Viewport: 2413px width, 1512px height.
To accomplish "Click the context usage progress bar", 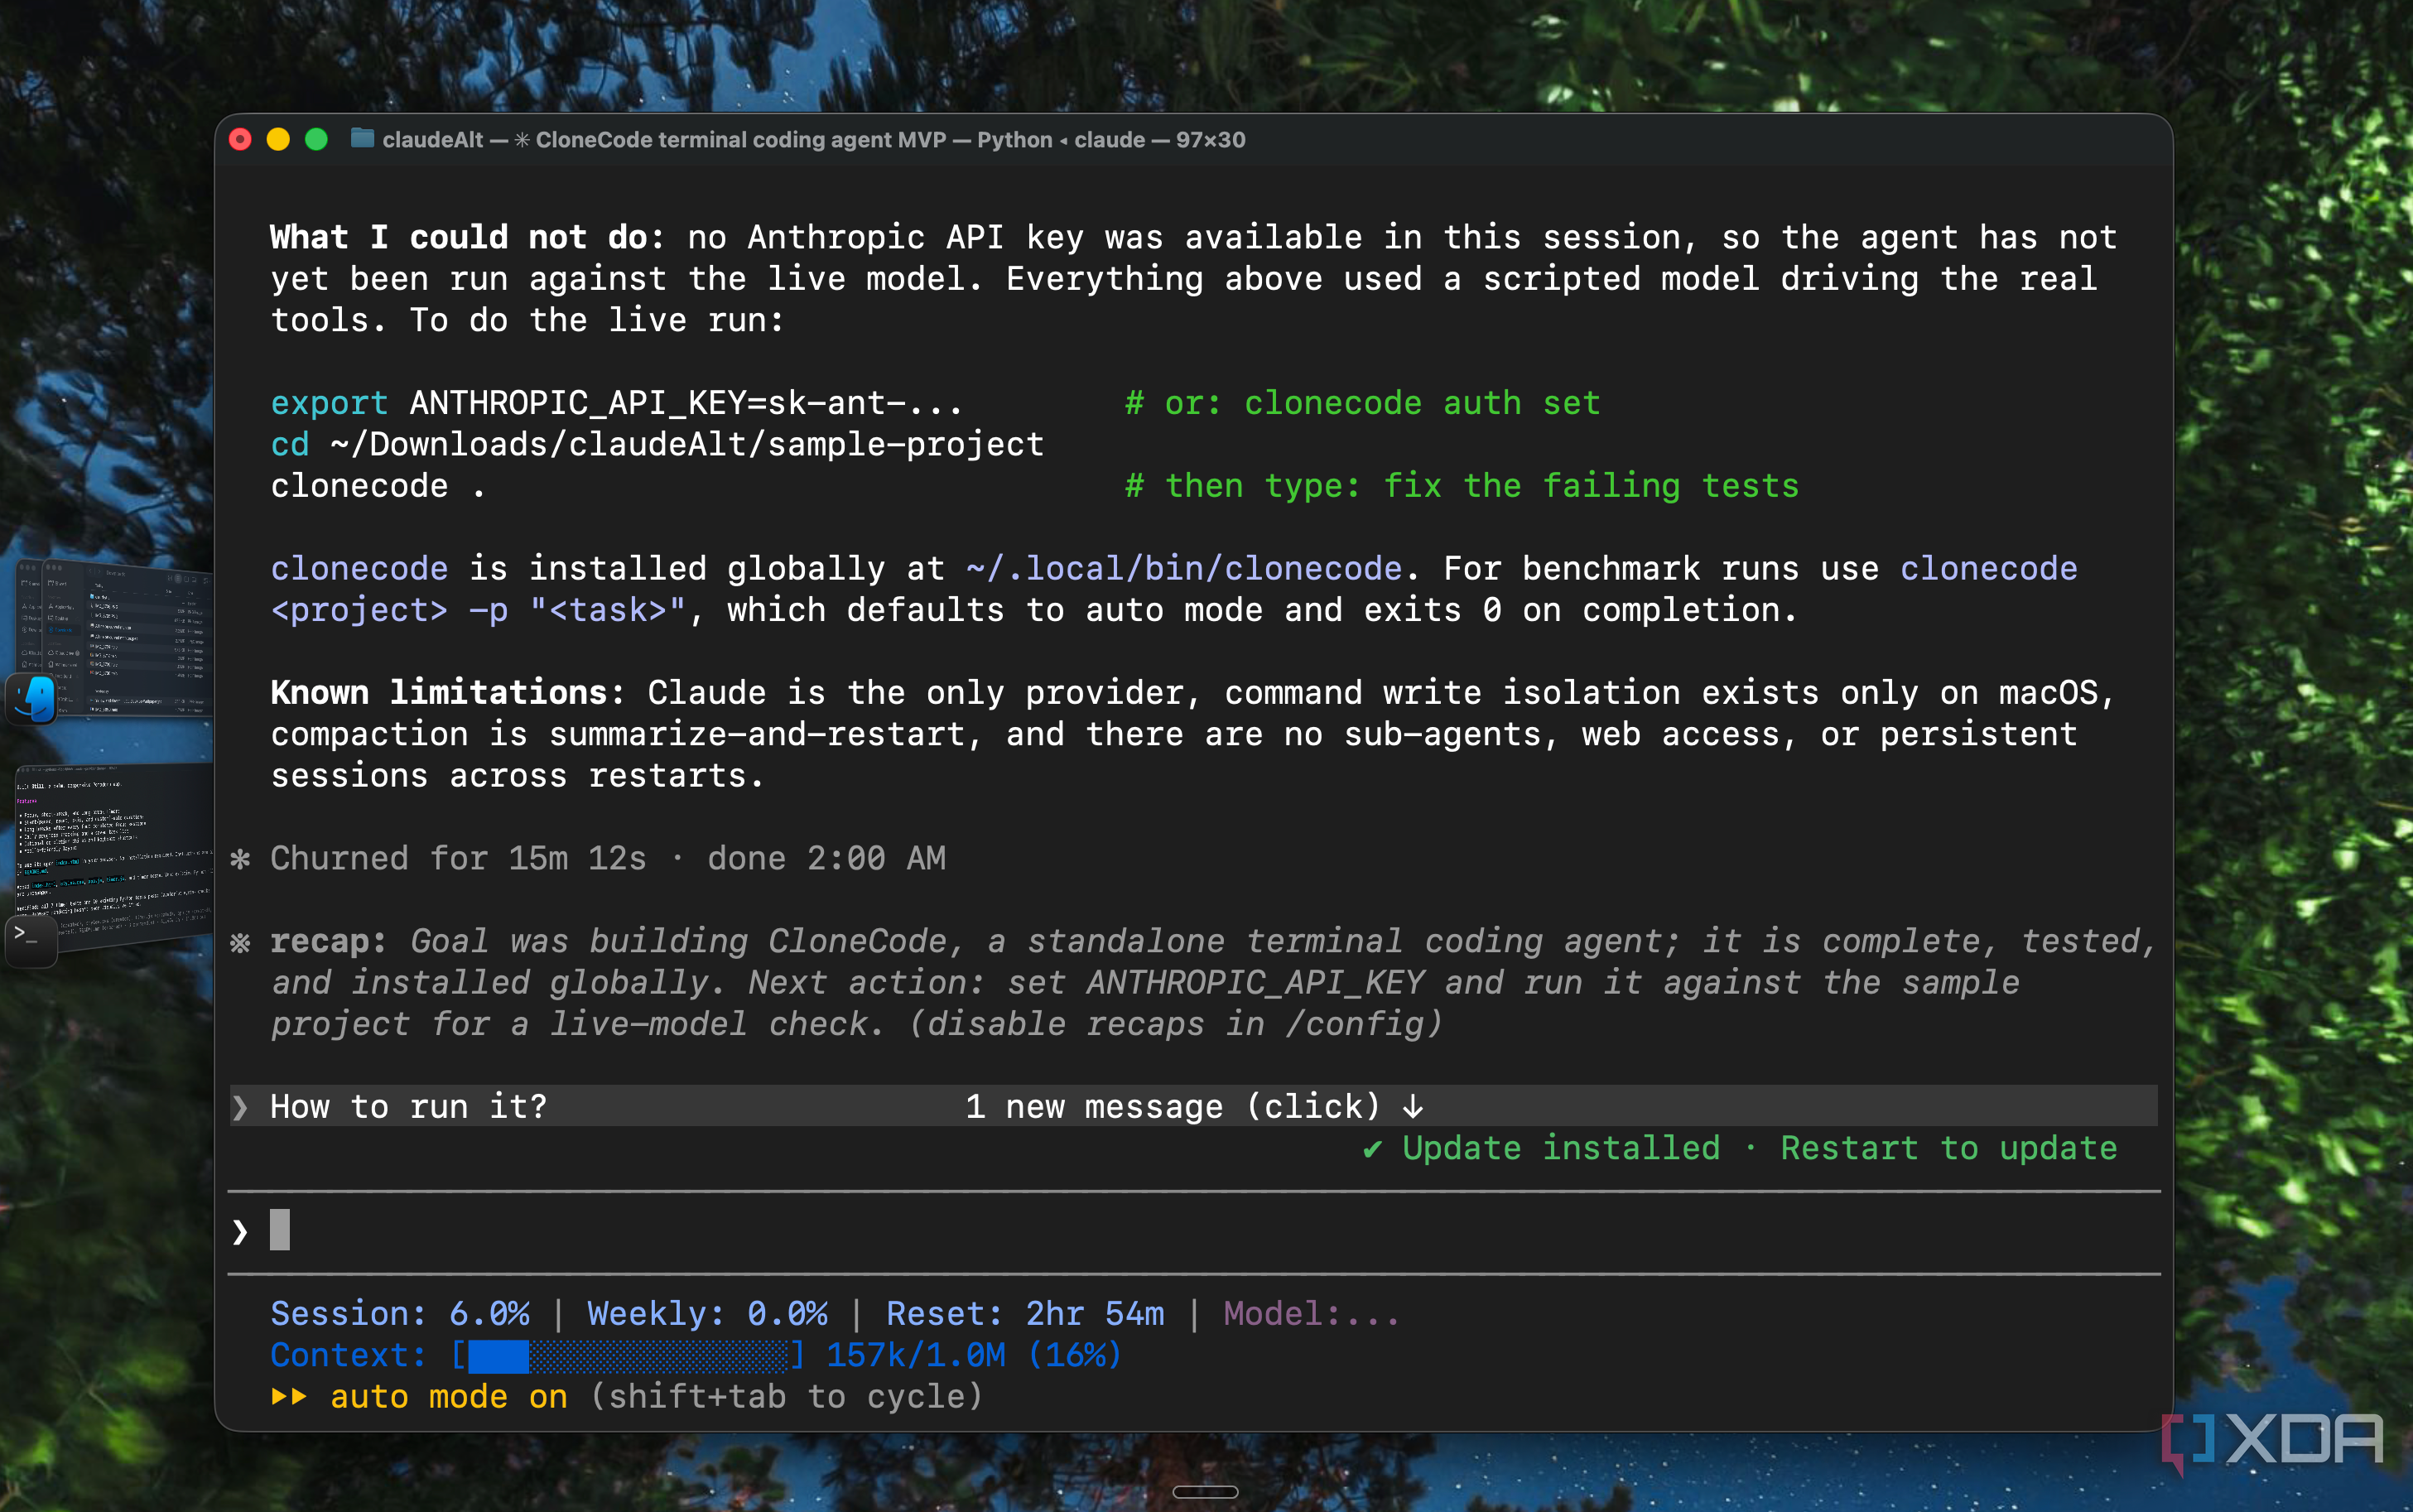I will pyautogui.click(x=628, y=1356).
